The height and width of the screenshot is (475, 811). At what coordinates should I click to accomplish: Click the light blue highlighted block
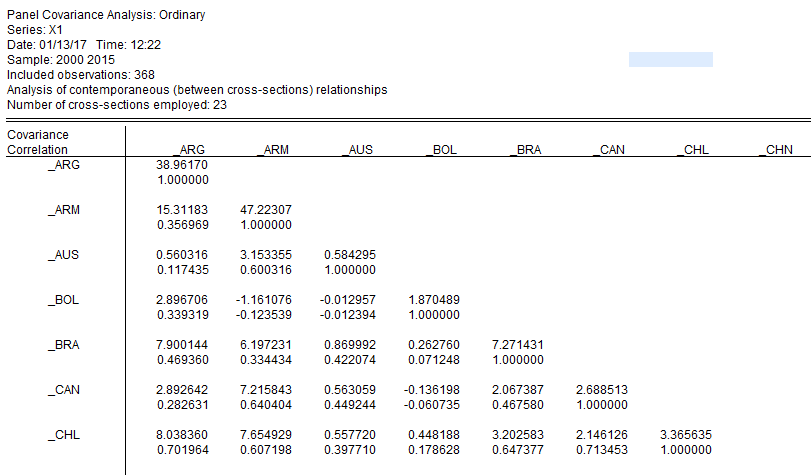click(670, 60)
